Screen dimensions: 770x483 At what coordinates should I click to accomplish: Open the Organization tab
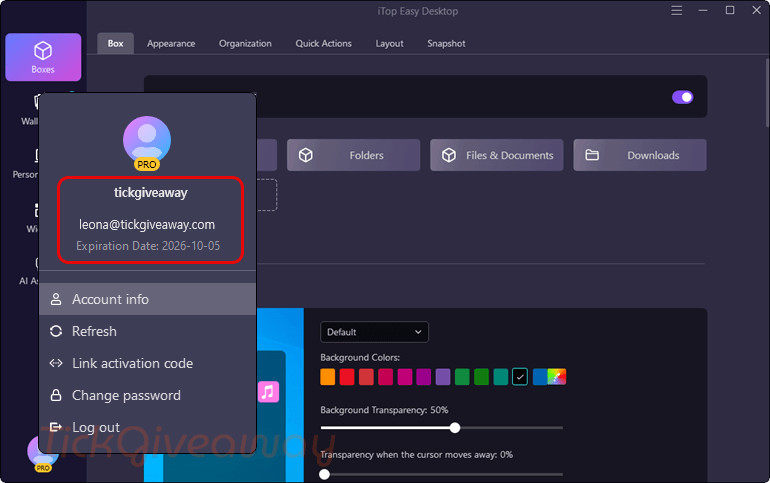[245, 43]
